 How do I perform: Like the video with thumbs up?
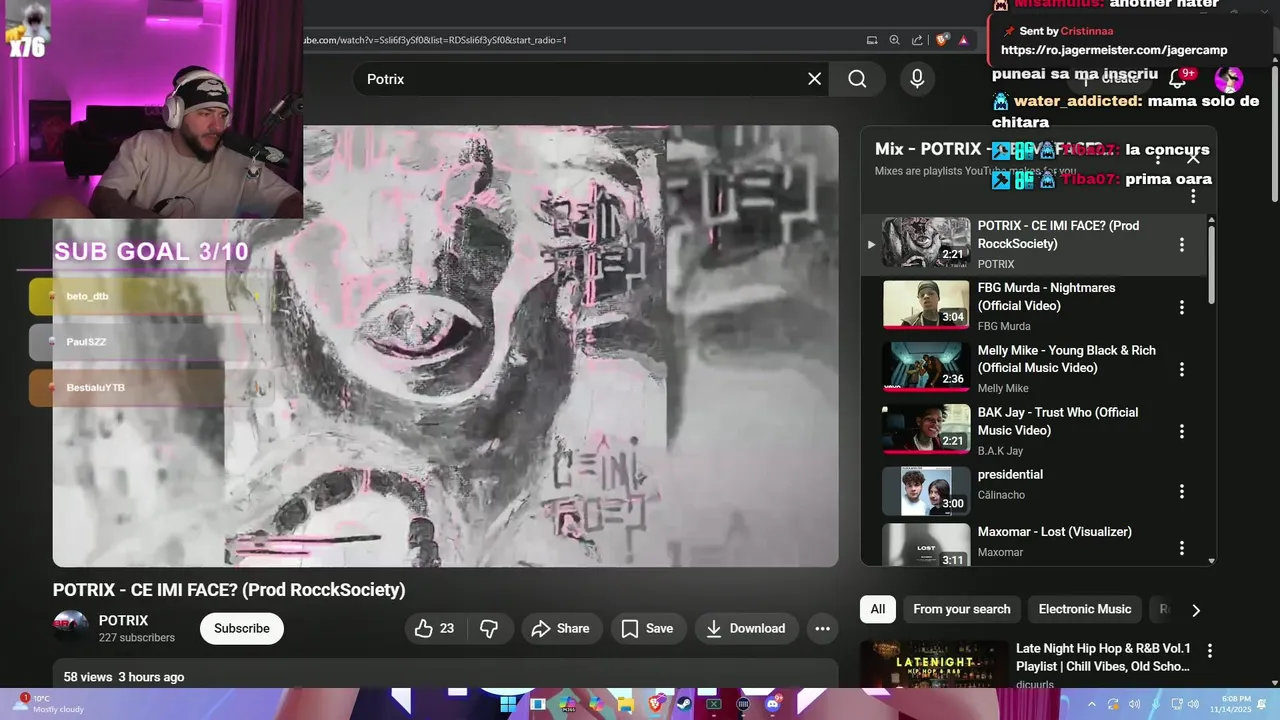[435, 628]
